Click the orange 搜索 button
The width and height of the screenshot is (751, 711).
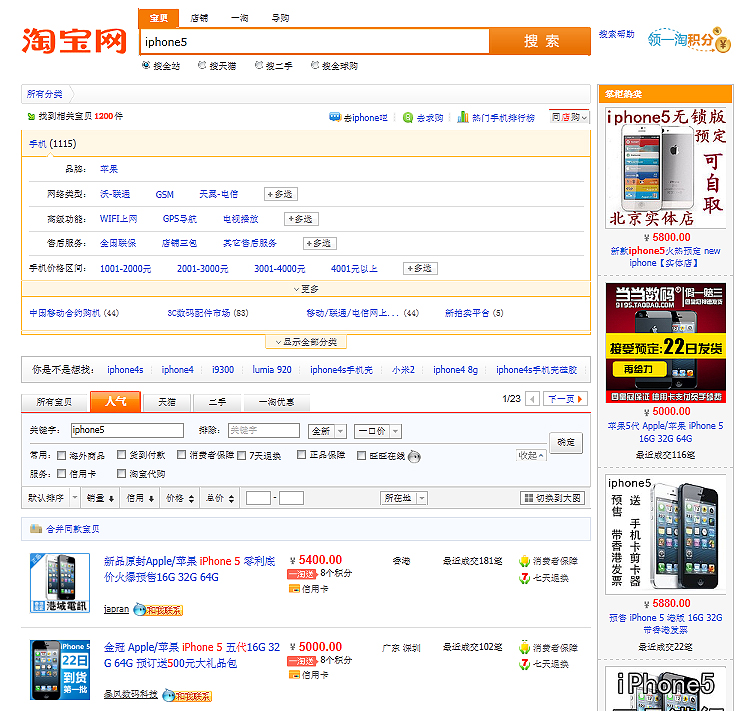point(540,41)
